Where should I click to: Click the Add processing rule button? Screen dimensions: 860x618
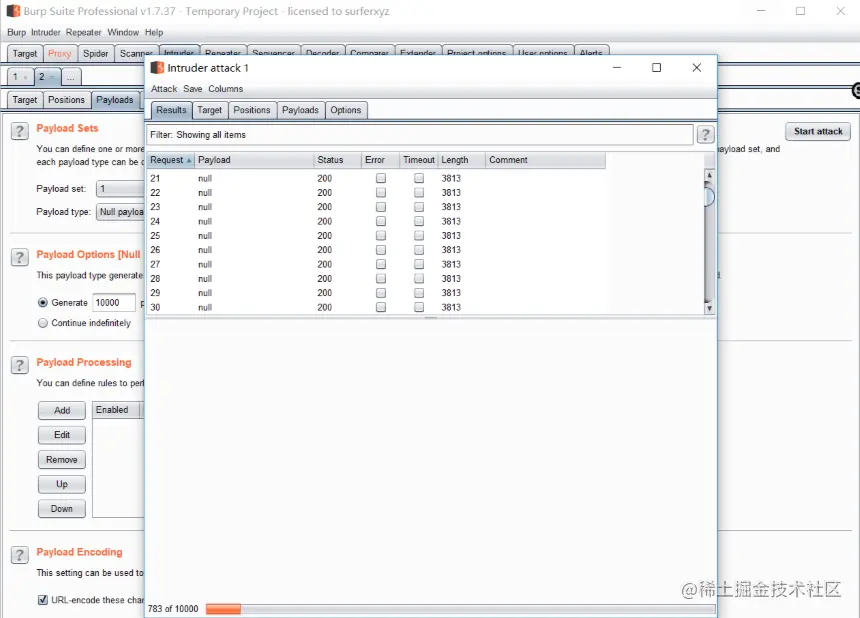click(62, 410)
